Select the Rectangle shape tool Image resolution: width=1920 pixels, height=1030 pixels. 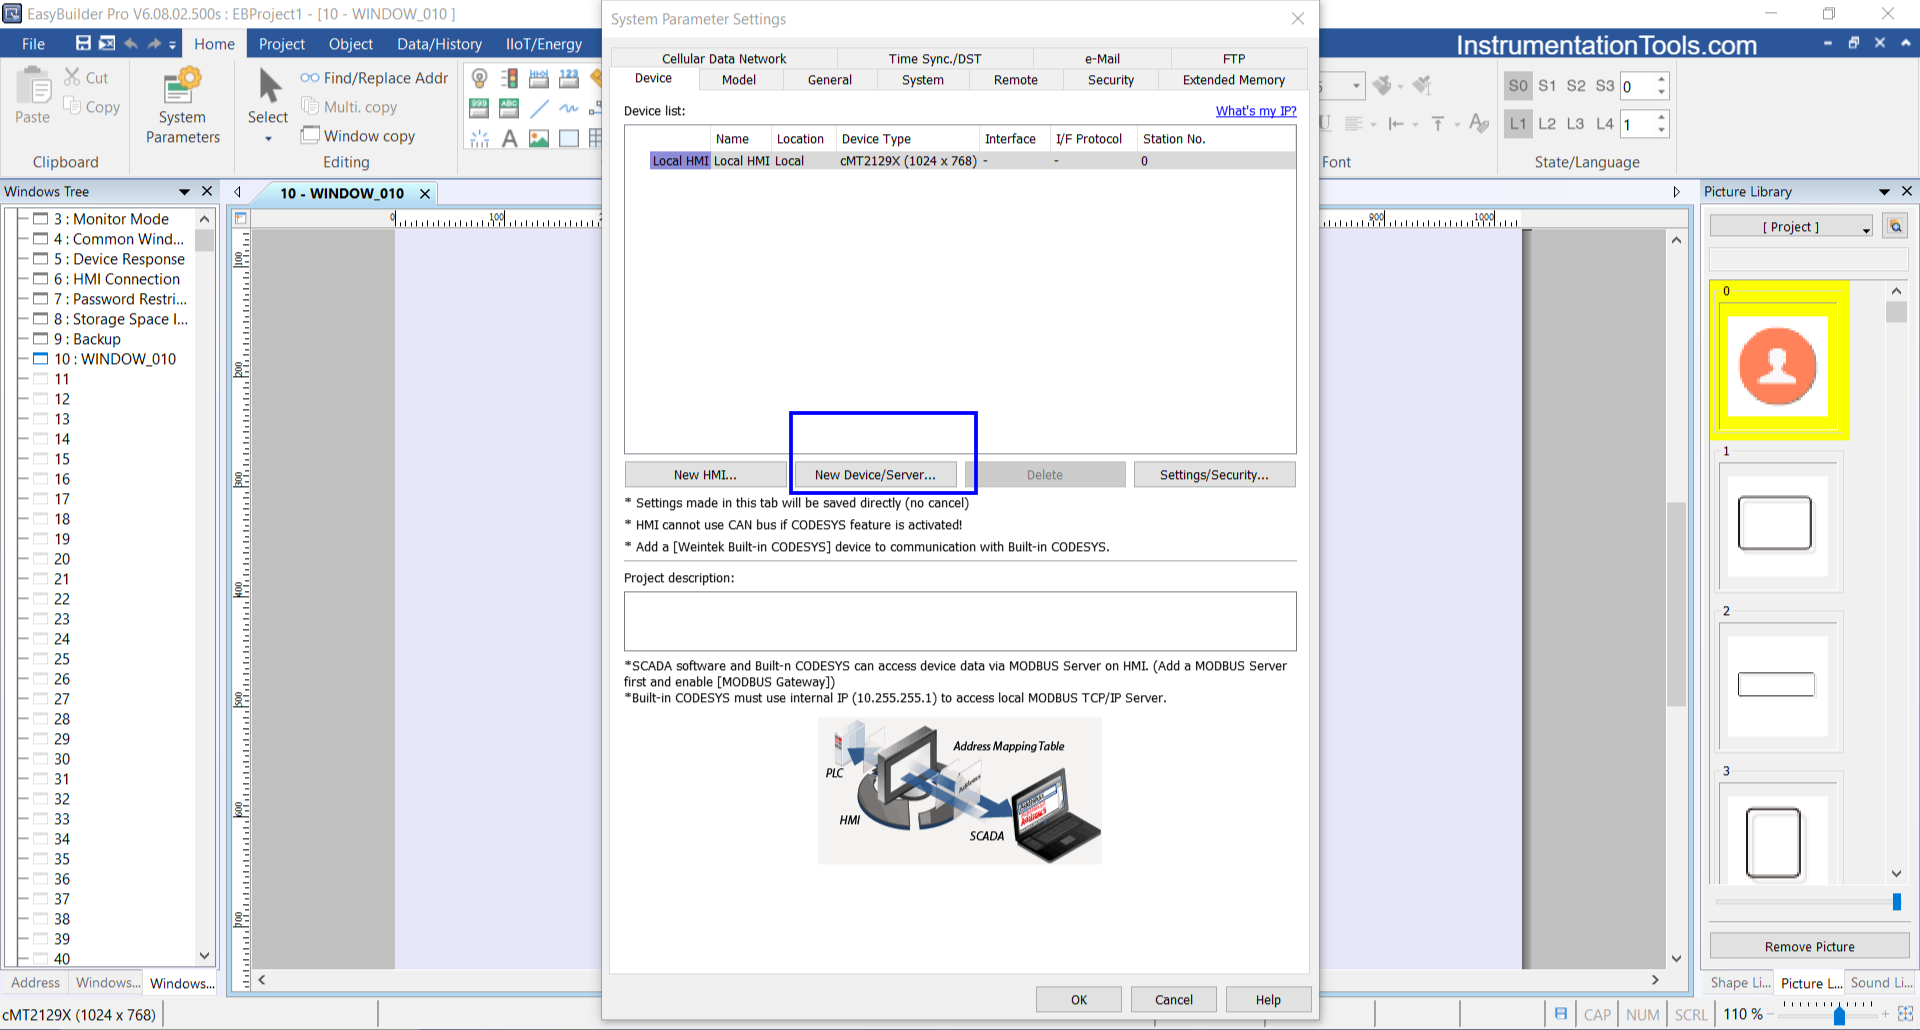(569, 138)
